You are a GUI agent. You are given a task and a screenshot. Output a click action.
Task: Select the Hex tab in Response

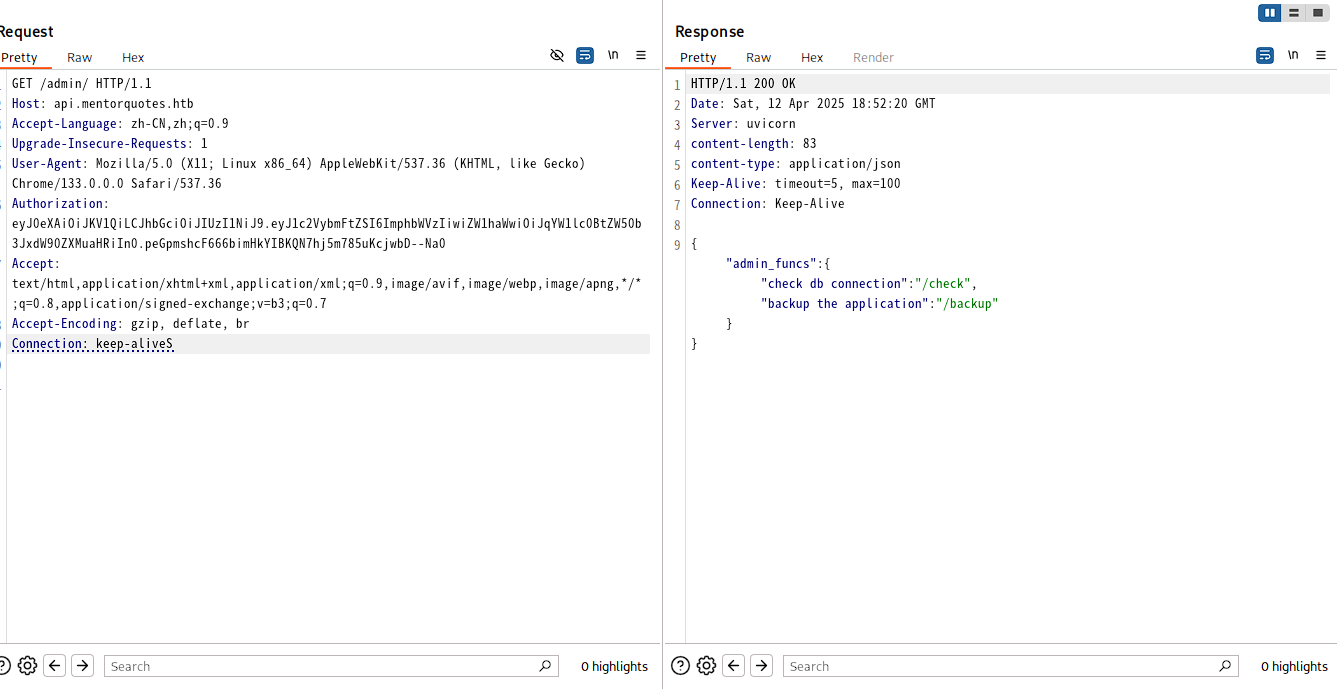pos(812,58)
